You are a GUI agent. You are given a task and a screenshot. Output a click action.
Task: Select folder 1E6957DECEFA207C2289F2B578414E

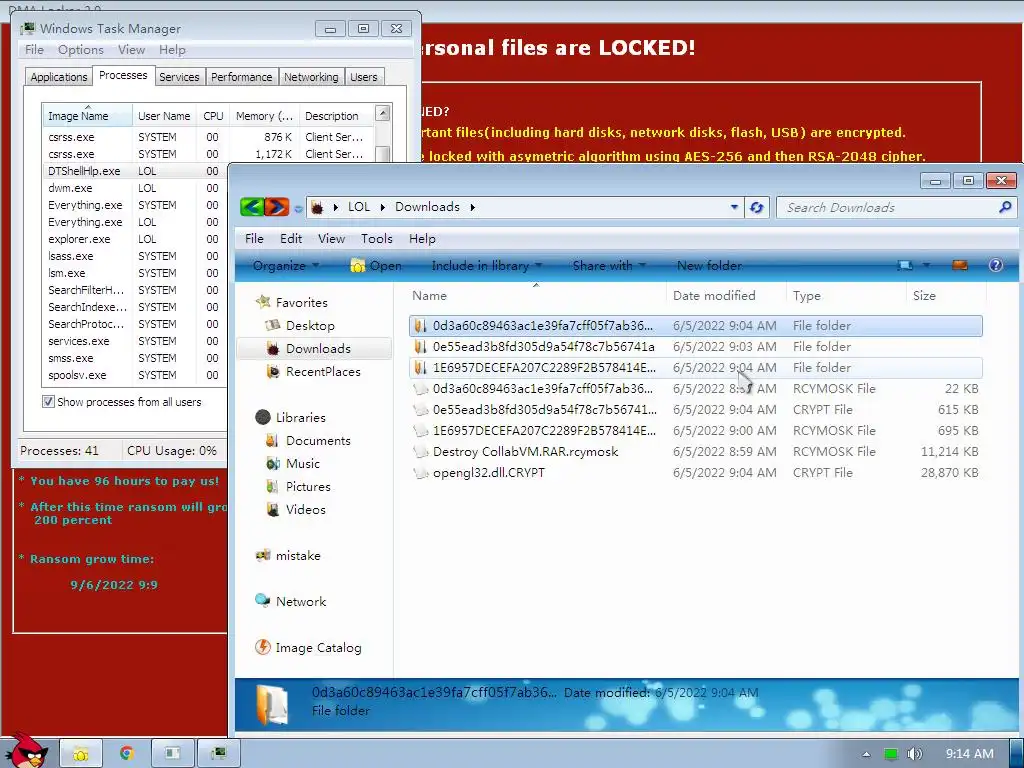tap(696, 368)
